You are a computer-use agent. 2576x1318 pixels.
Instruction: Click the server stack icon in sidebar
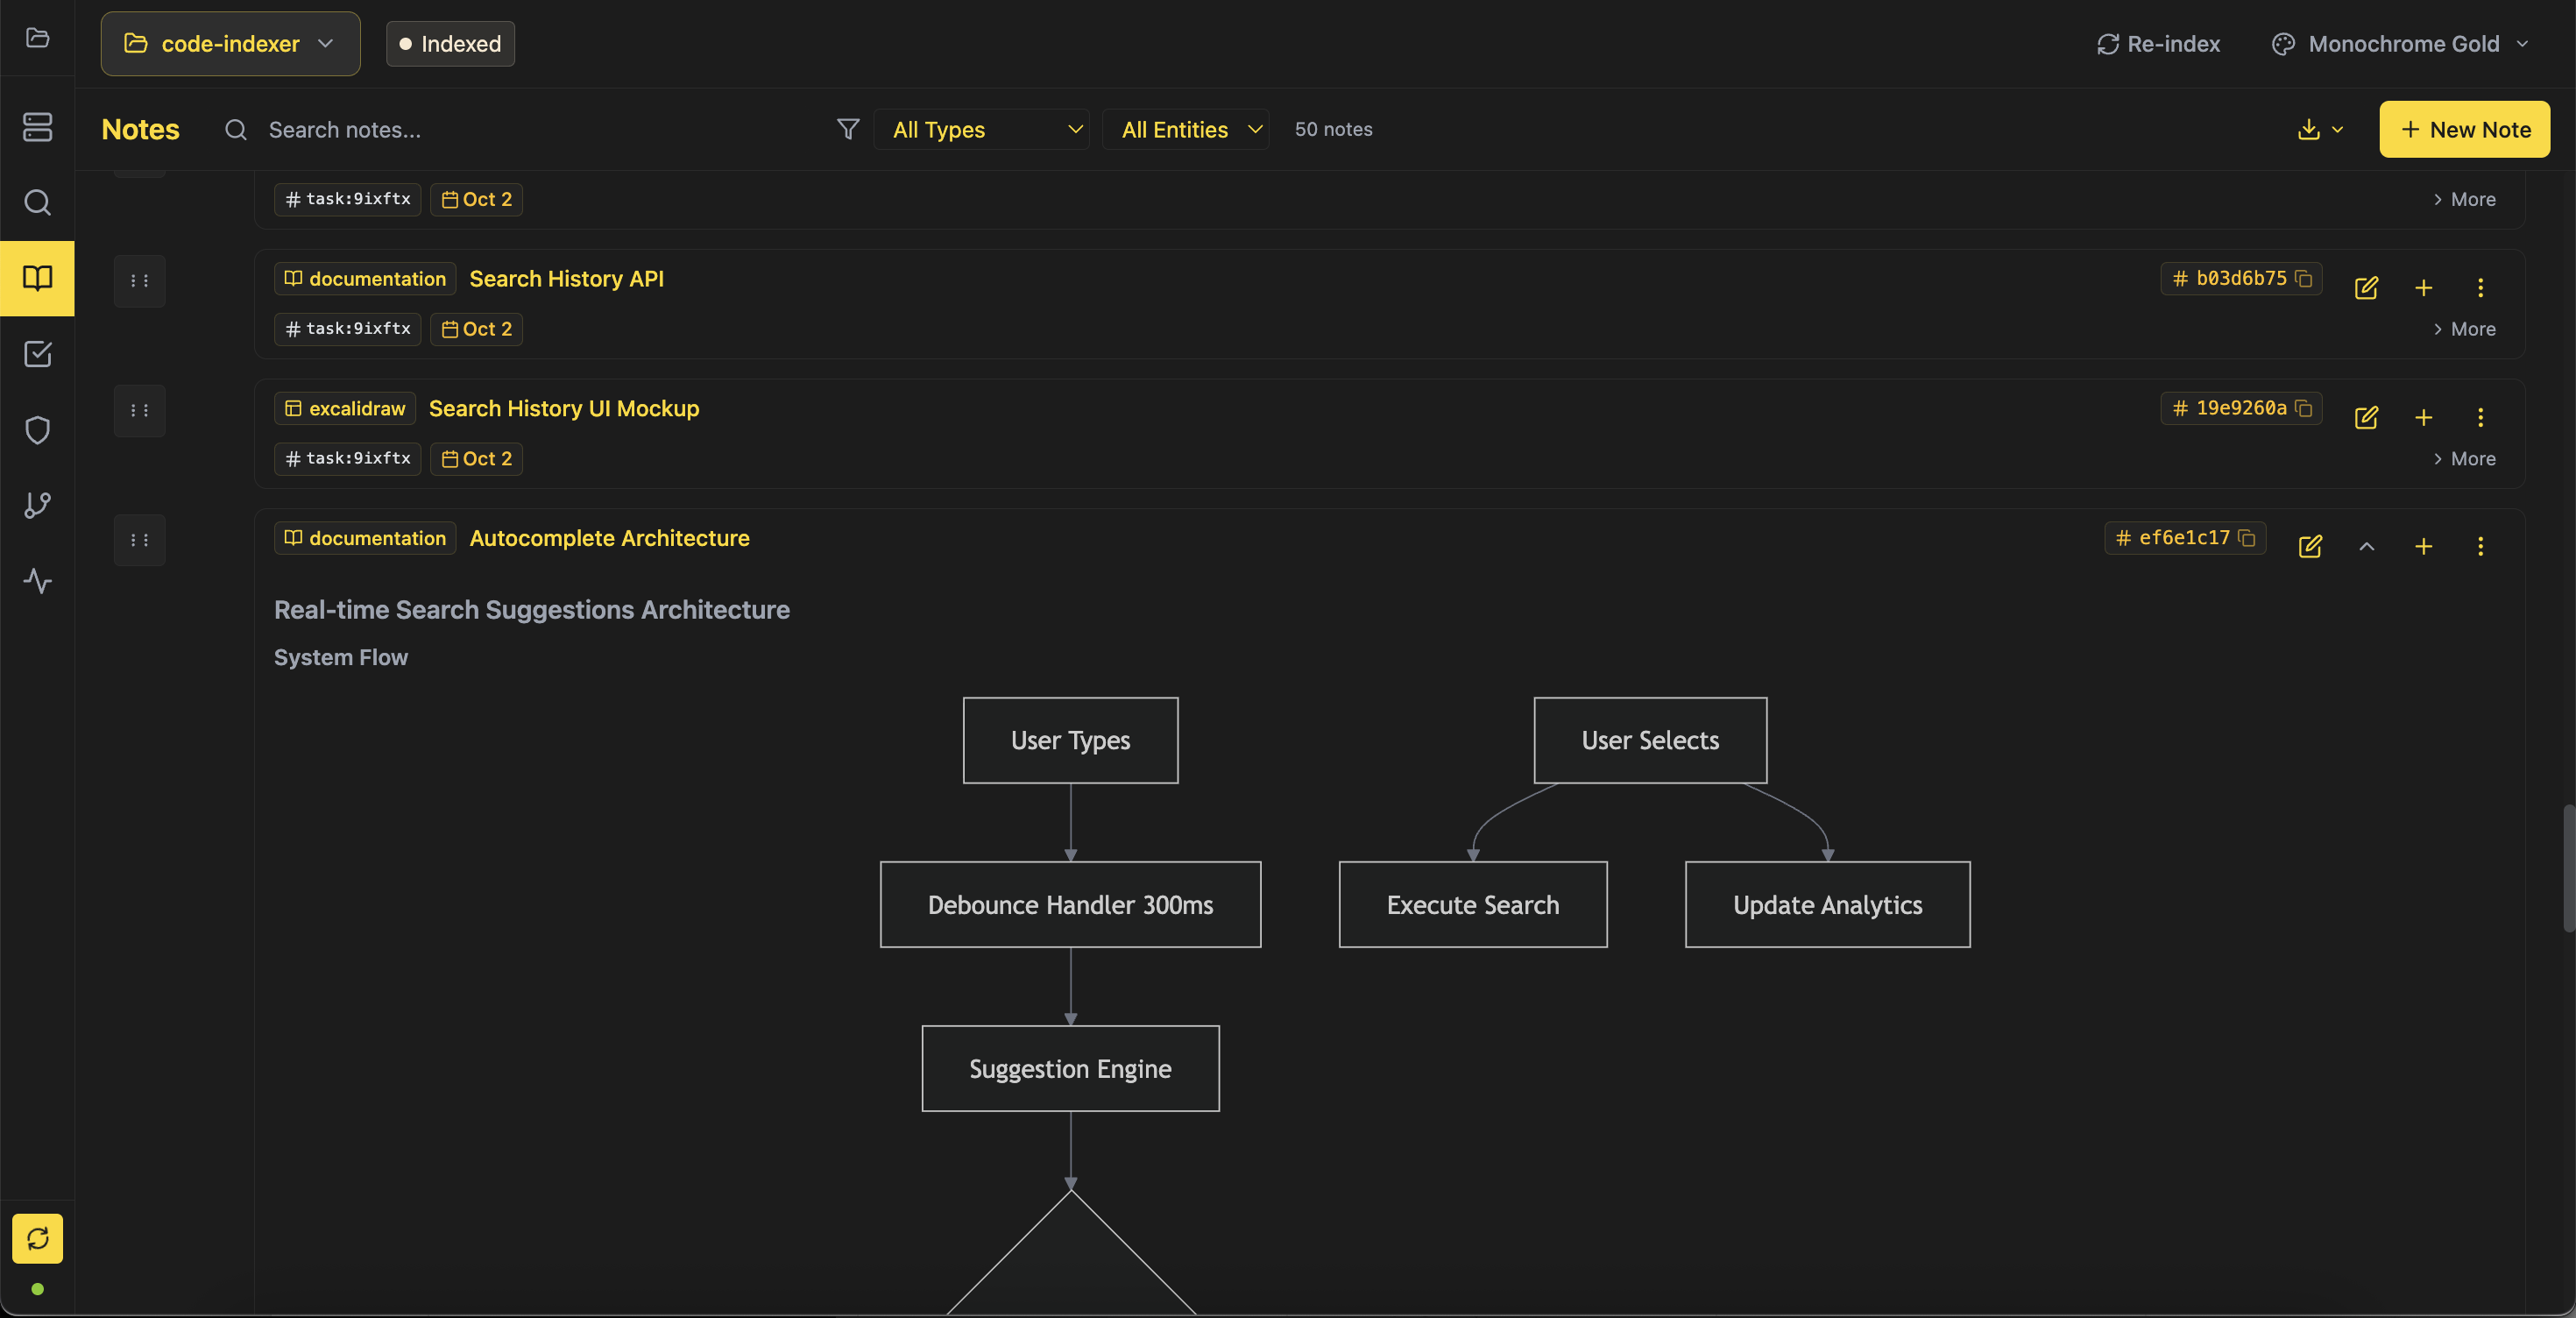[x=37, y=127]
